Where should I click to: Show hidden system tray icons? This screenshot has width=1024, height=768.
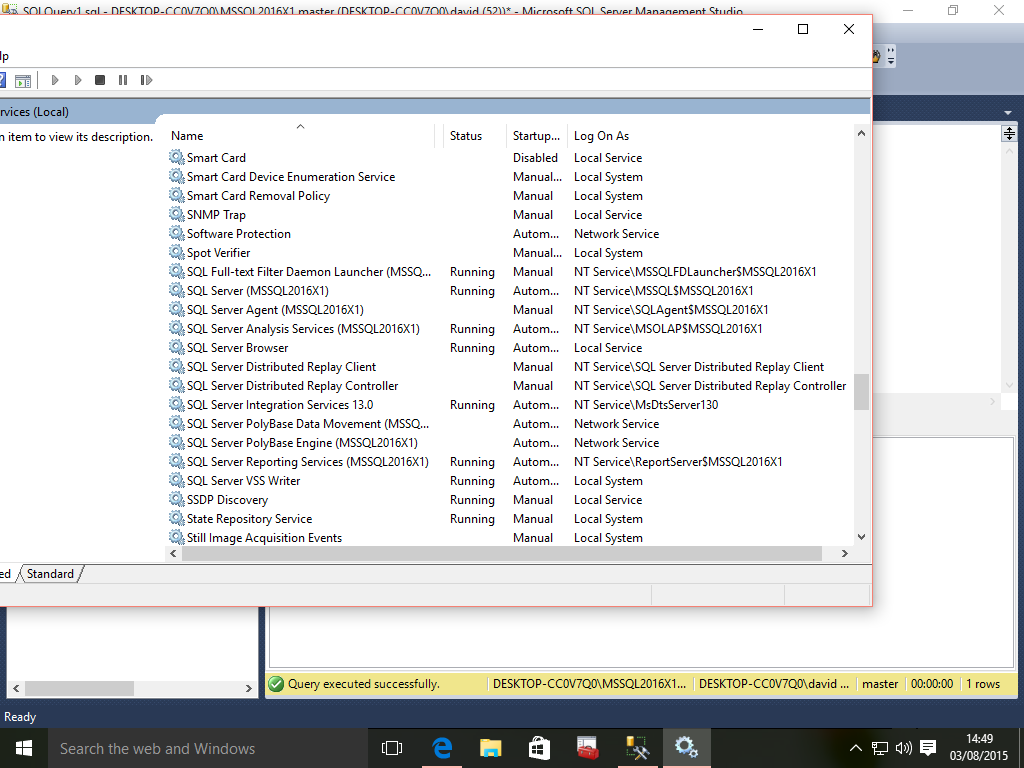point(856,748)
